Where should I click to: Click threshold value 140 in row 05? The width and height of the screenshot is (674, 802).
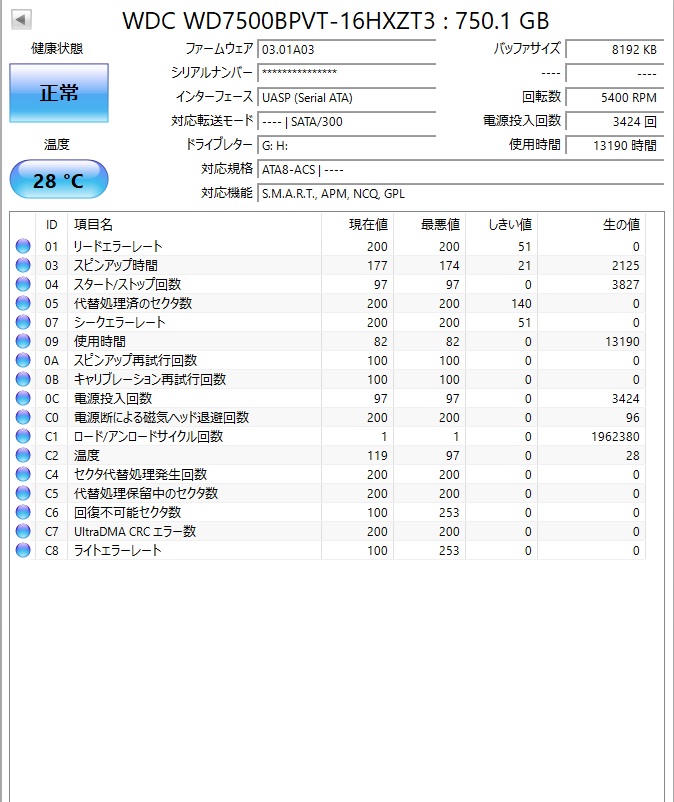(521, 303)
